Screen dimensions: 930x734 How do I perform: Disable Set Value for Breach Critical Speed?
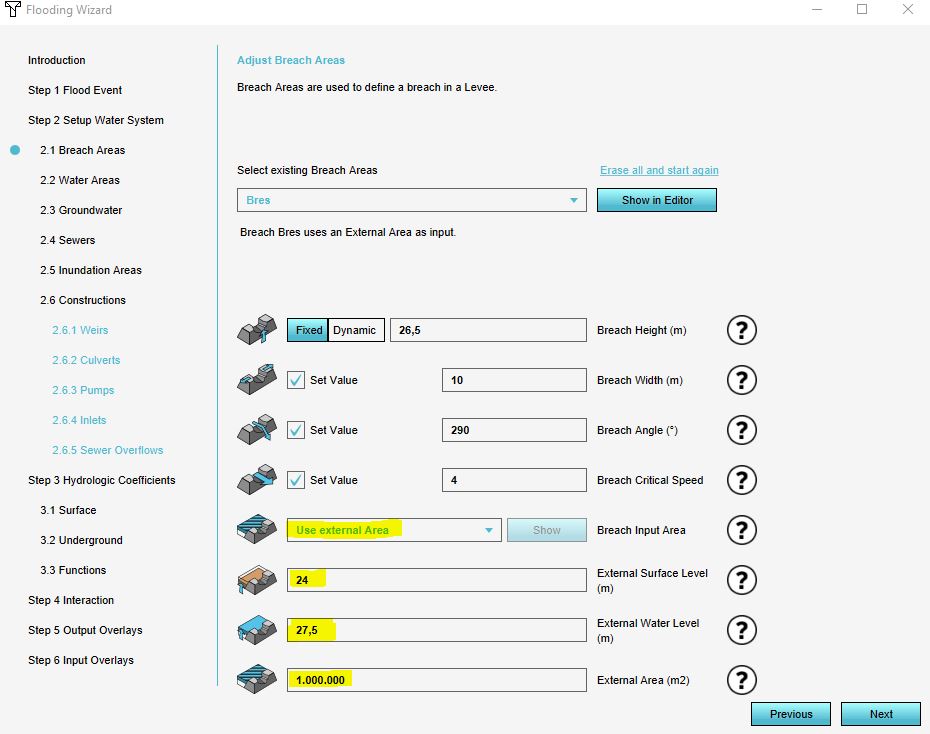pyautogui.click(x=296, y=480)
